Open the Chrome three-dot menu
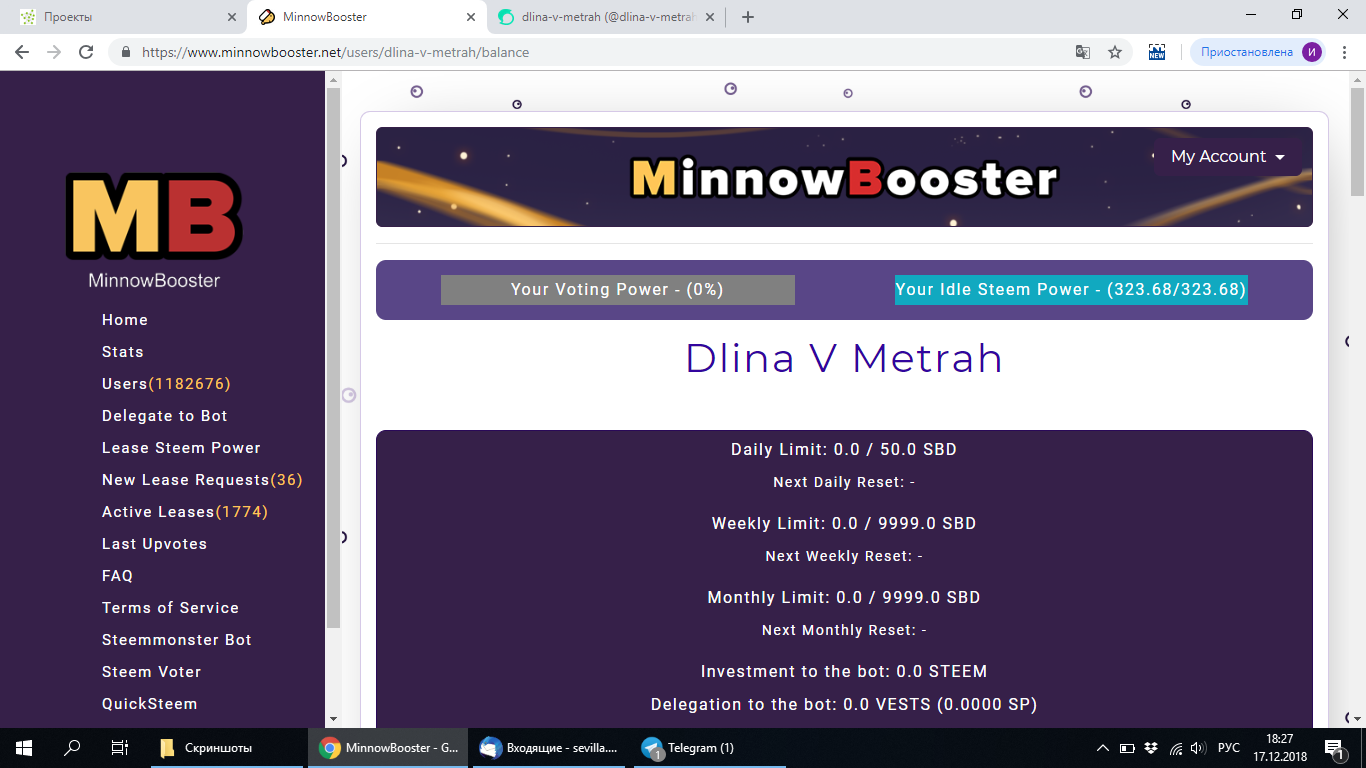Viewport: 1366px width, 768px height. (1343, 52)
